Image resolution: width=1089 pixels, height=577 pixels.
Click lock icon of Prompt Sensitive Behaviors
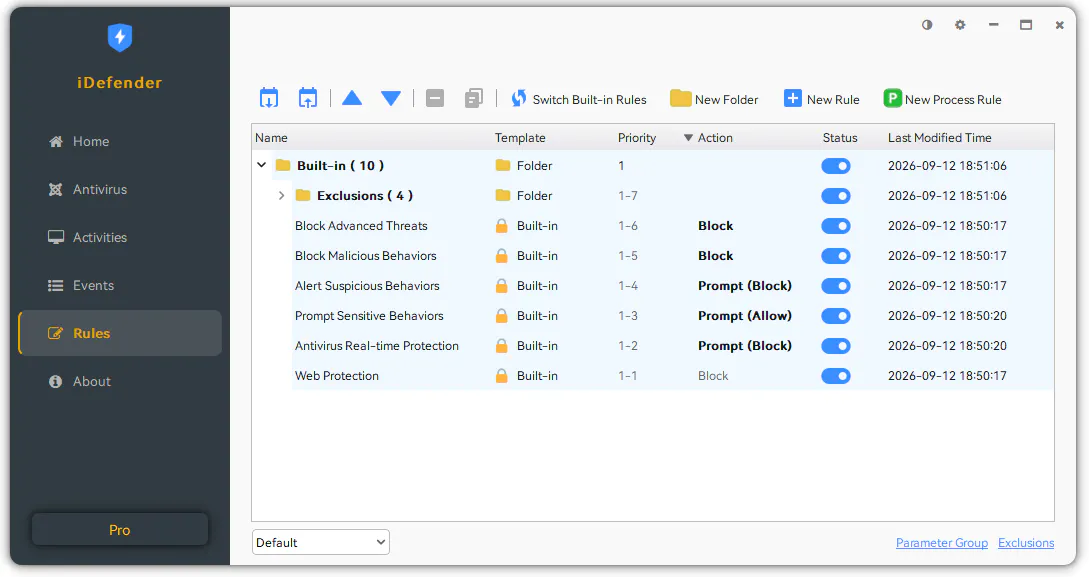click(501, 315)
